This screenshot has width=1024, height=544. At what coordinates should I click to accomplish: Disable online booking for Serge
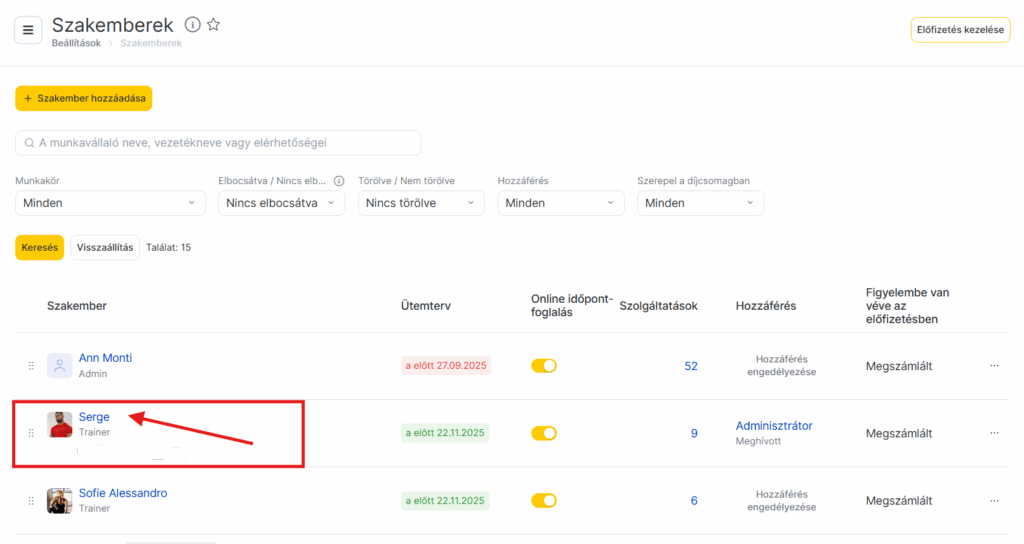(544, 433)
